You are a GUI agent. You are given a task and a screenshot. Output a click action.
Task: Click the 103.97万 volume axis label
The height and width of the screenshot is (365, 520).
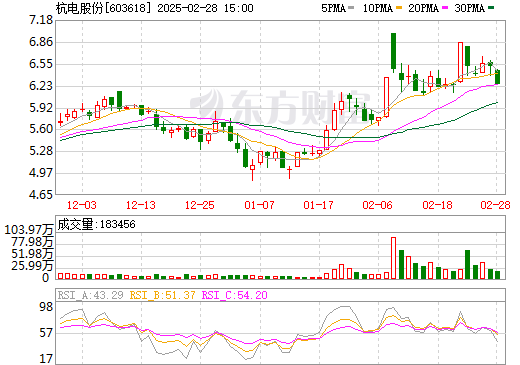pos(29,230)
